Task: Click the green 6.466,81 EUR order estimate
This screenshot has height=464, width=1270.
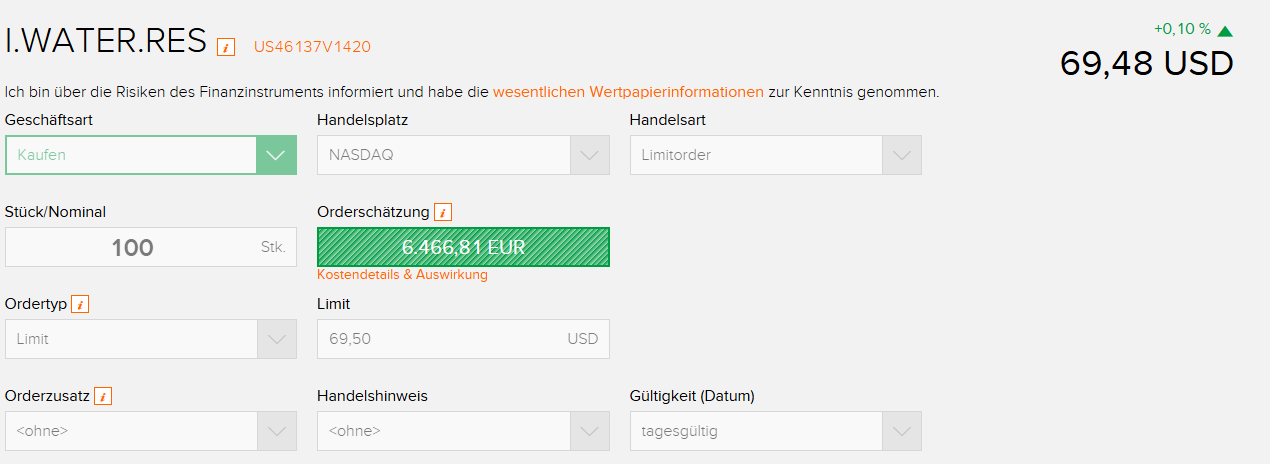Action: [x=463, y=247]
